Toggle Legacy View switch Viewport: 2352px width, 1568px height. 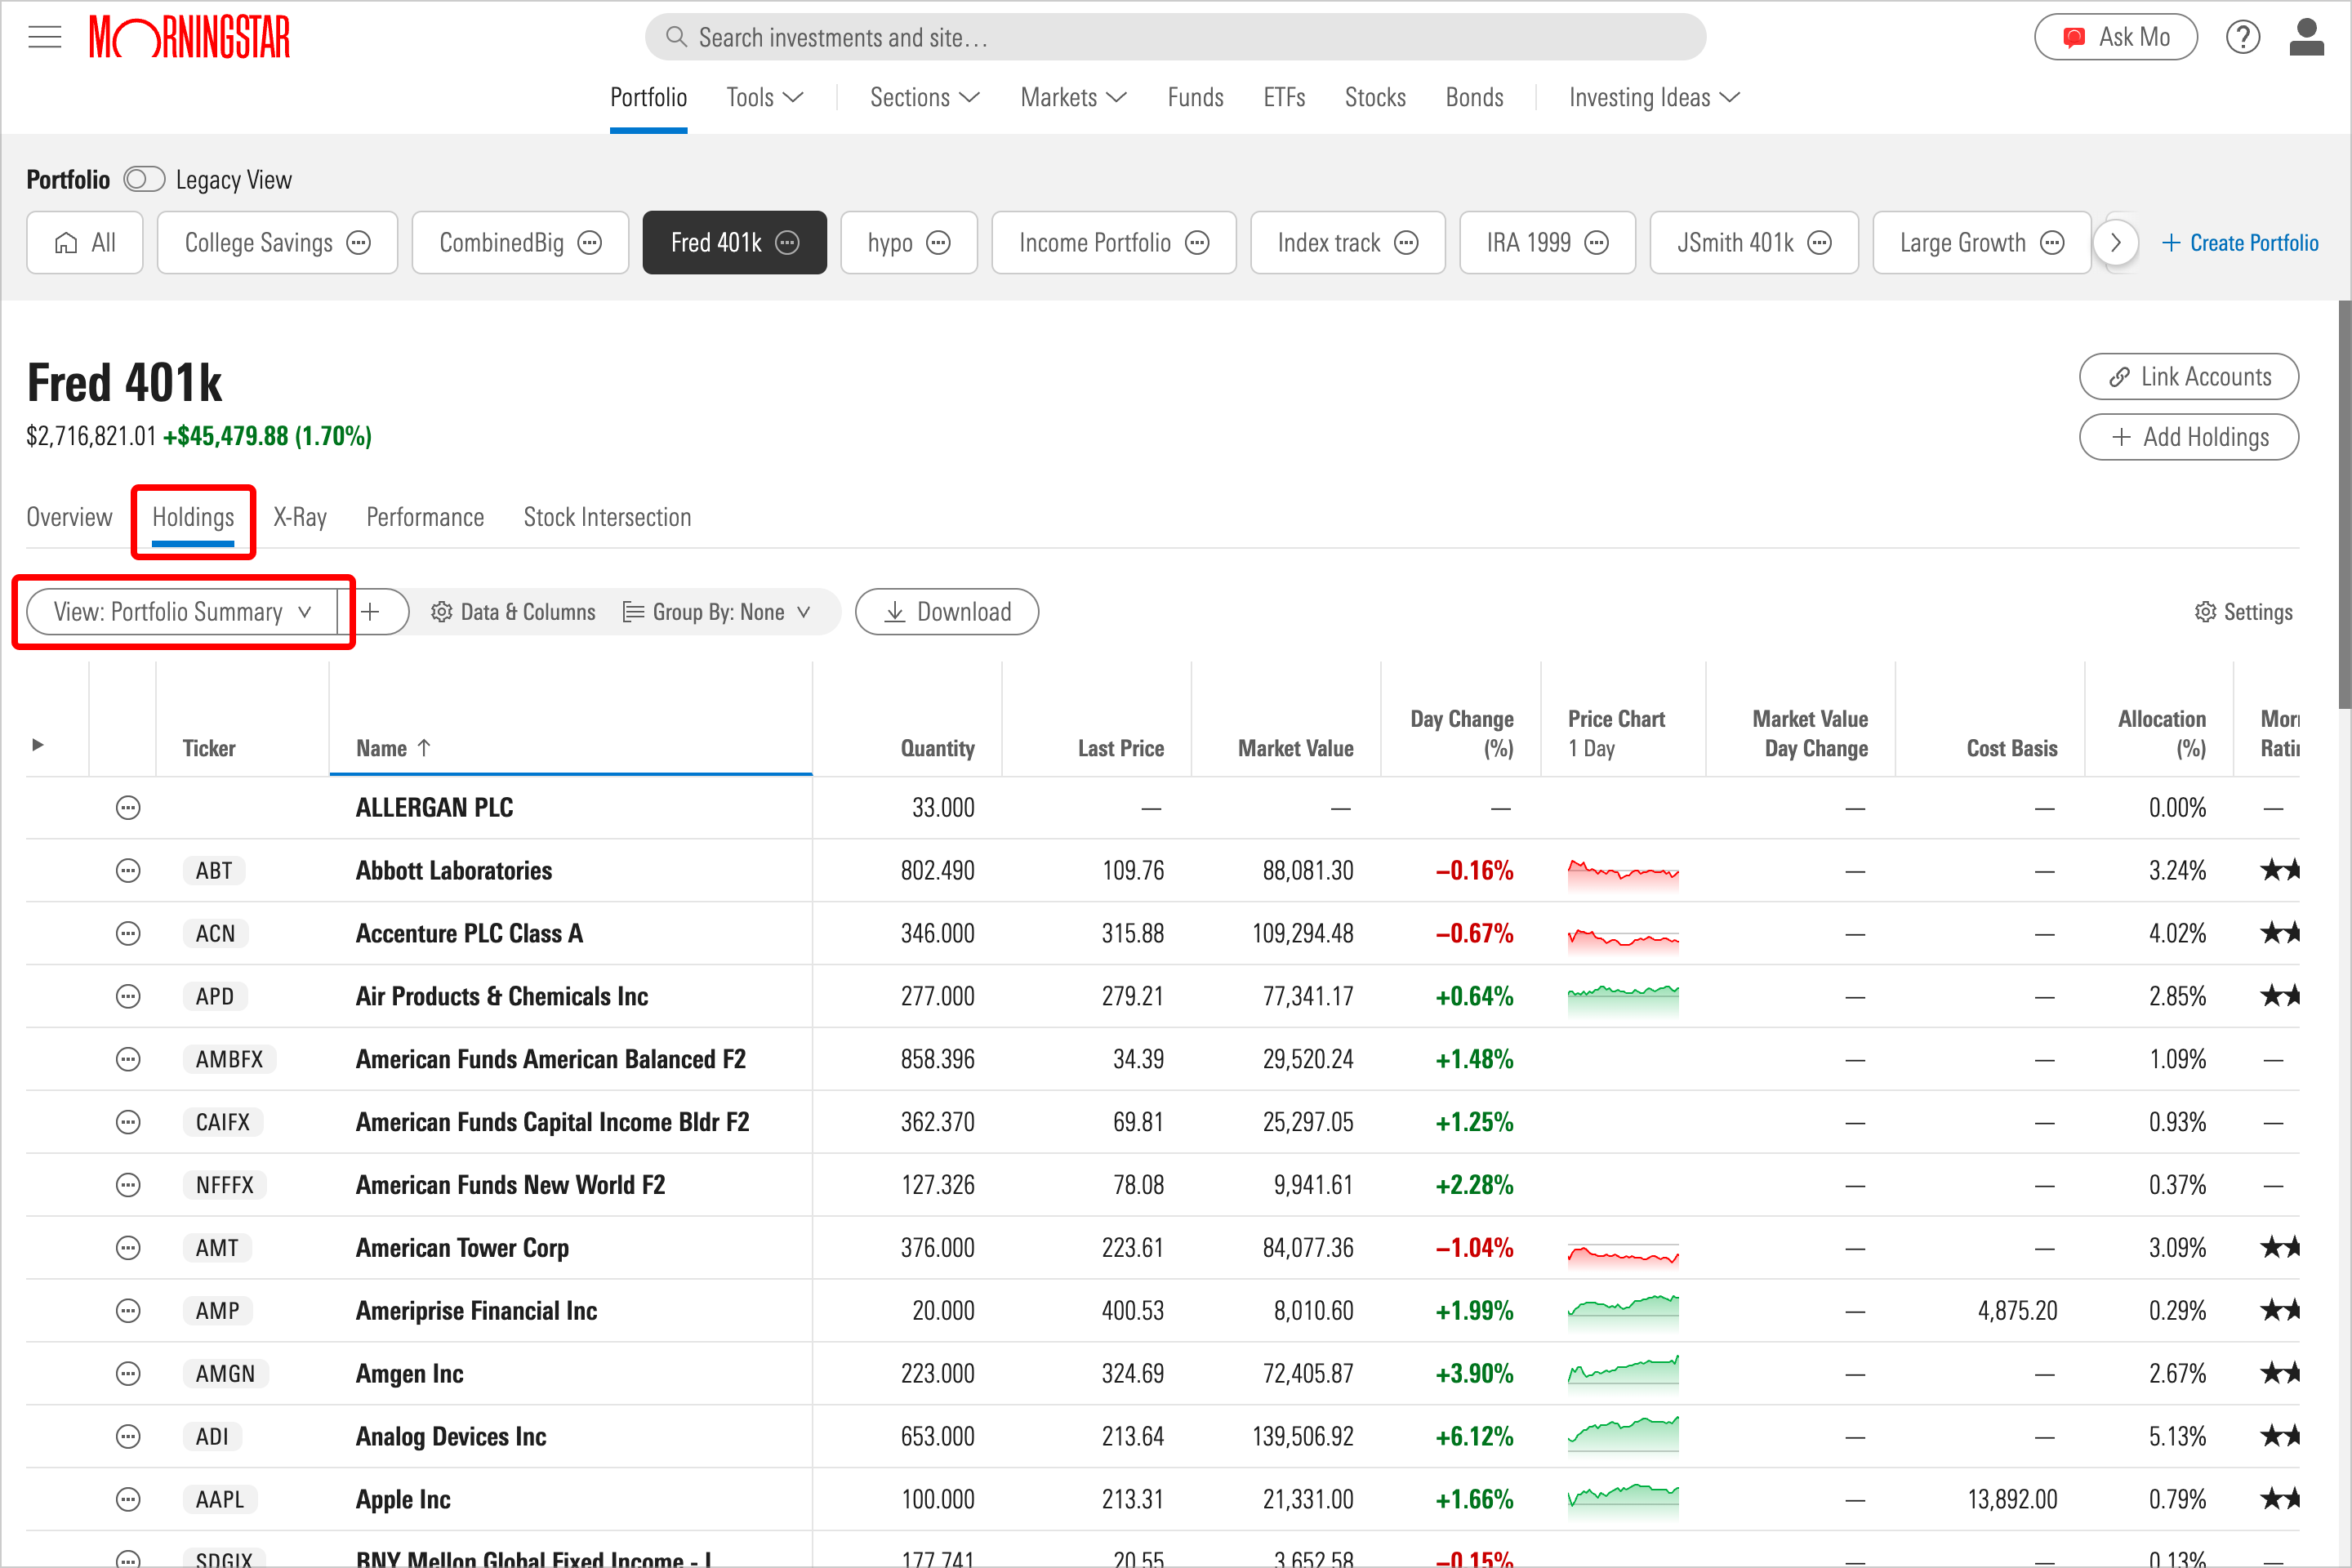[x=144, y=180]
